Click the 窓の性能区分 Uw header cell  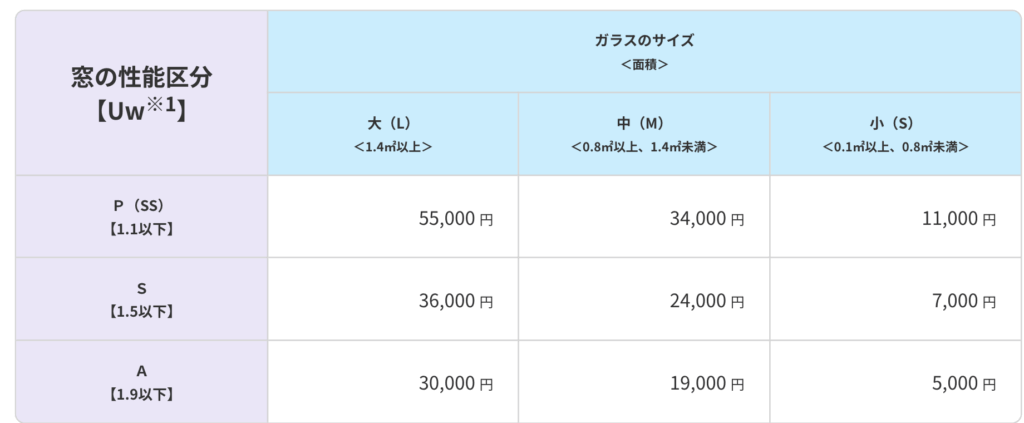click(x=141, y=92)
